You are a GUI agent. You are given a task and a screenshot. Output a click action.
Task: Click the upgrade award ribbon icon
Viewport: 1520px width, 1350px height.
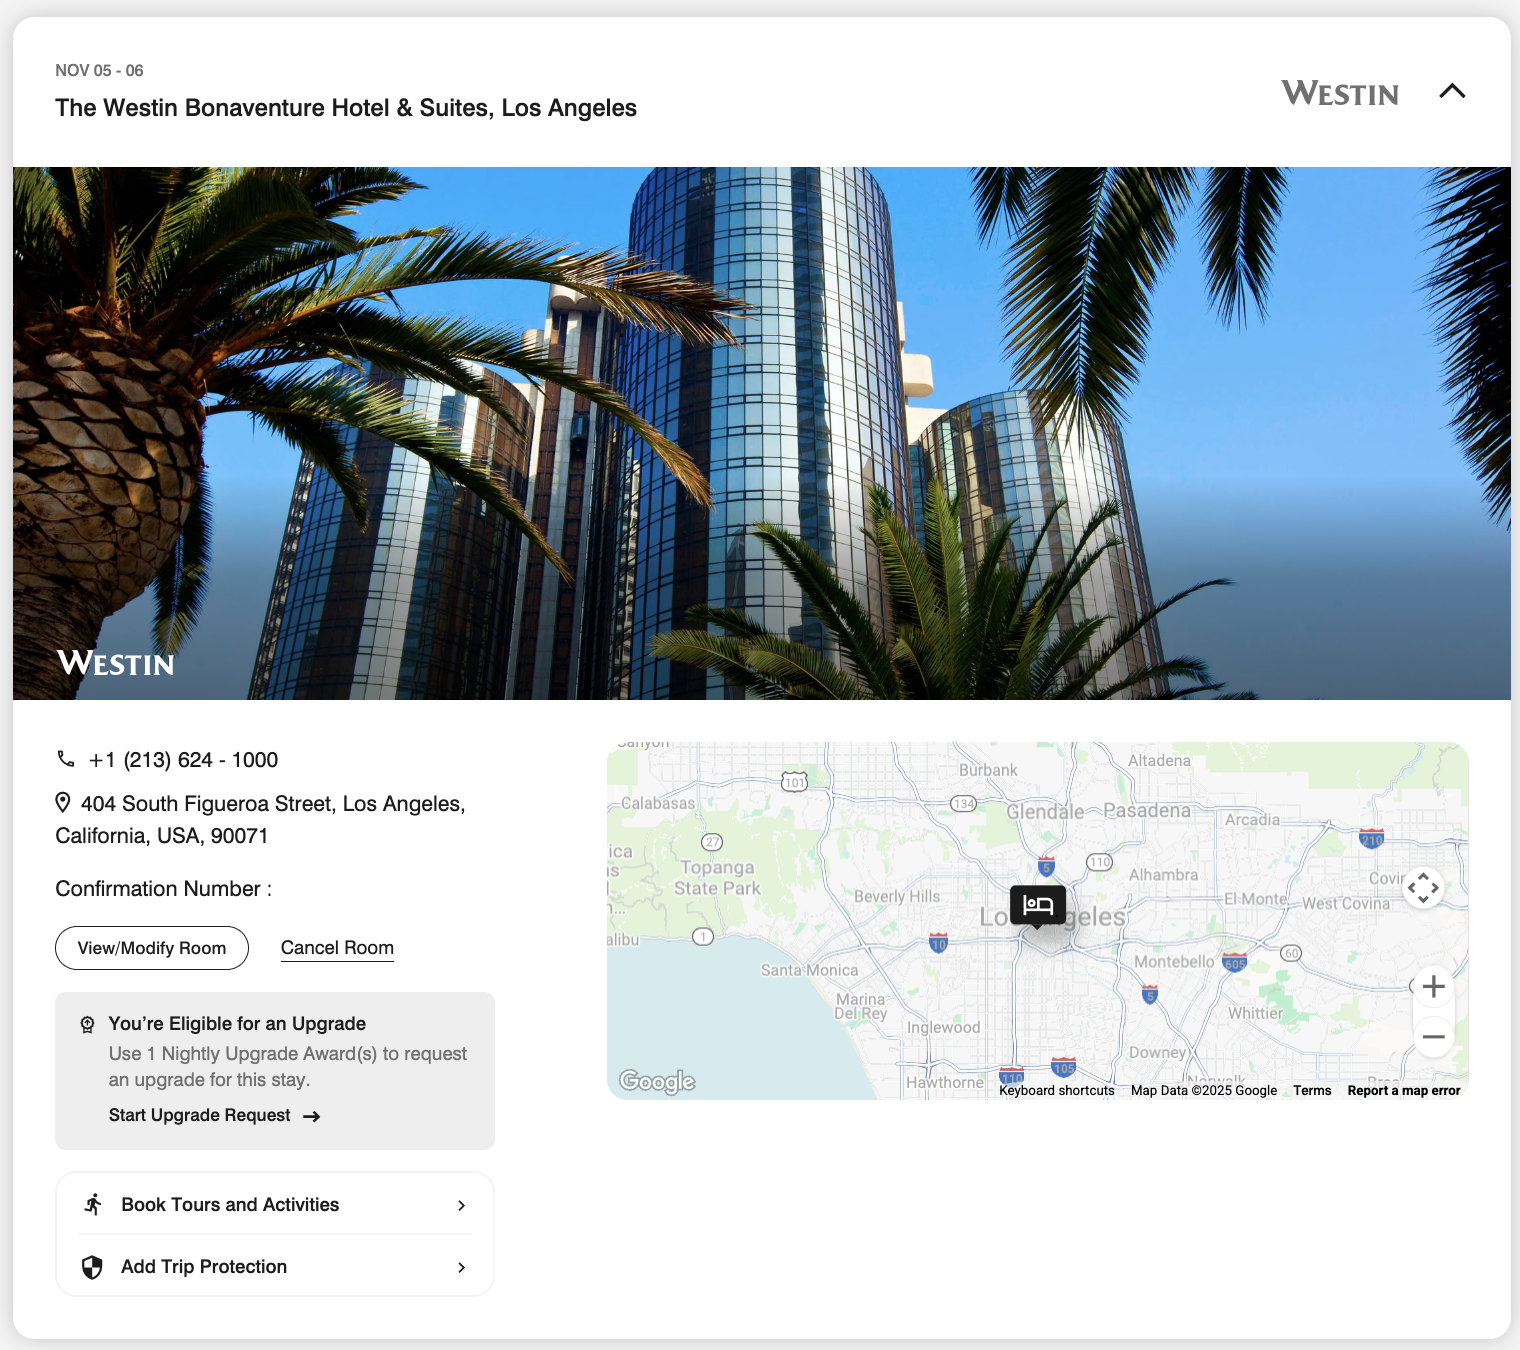[x=88, y=1024]
